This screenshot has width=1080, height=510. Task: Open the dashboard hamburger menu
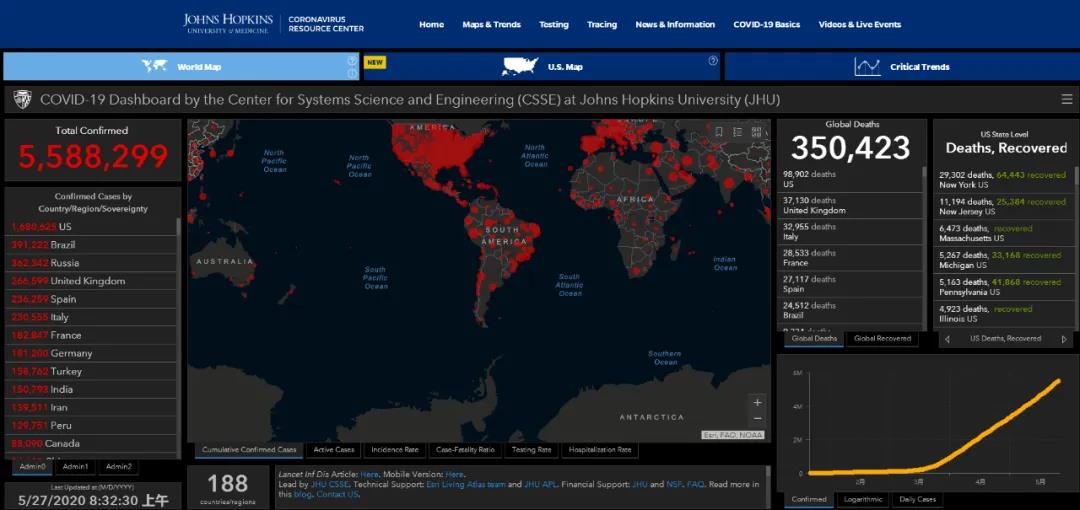point(1067,100)
